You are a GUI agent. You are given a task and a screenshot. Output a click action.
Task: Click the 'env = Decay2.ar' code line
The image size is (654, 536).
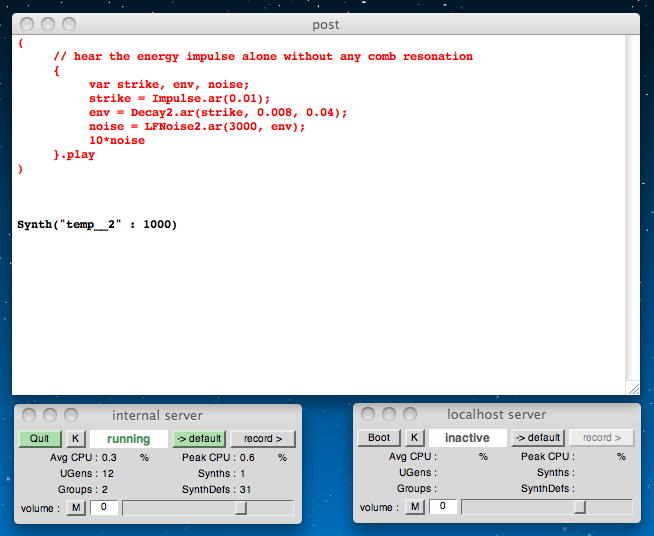(x=218, y=113)
